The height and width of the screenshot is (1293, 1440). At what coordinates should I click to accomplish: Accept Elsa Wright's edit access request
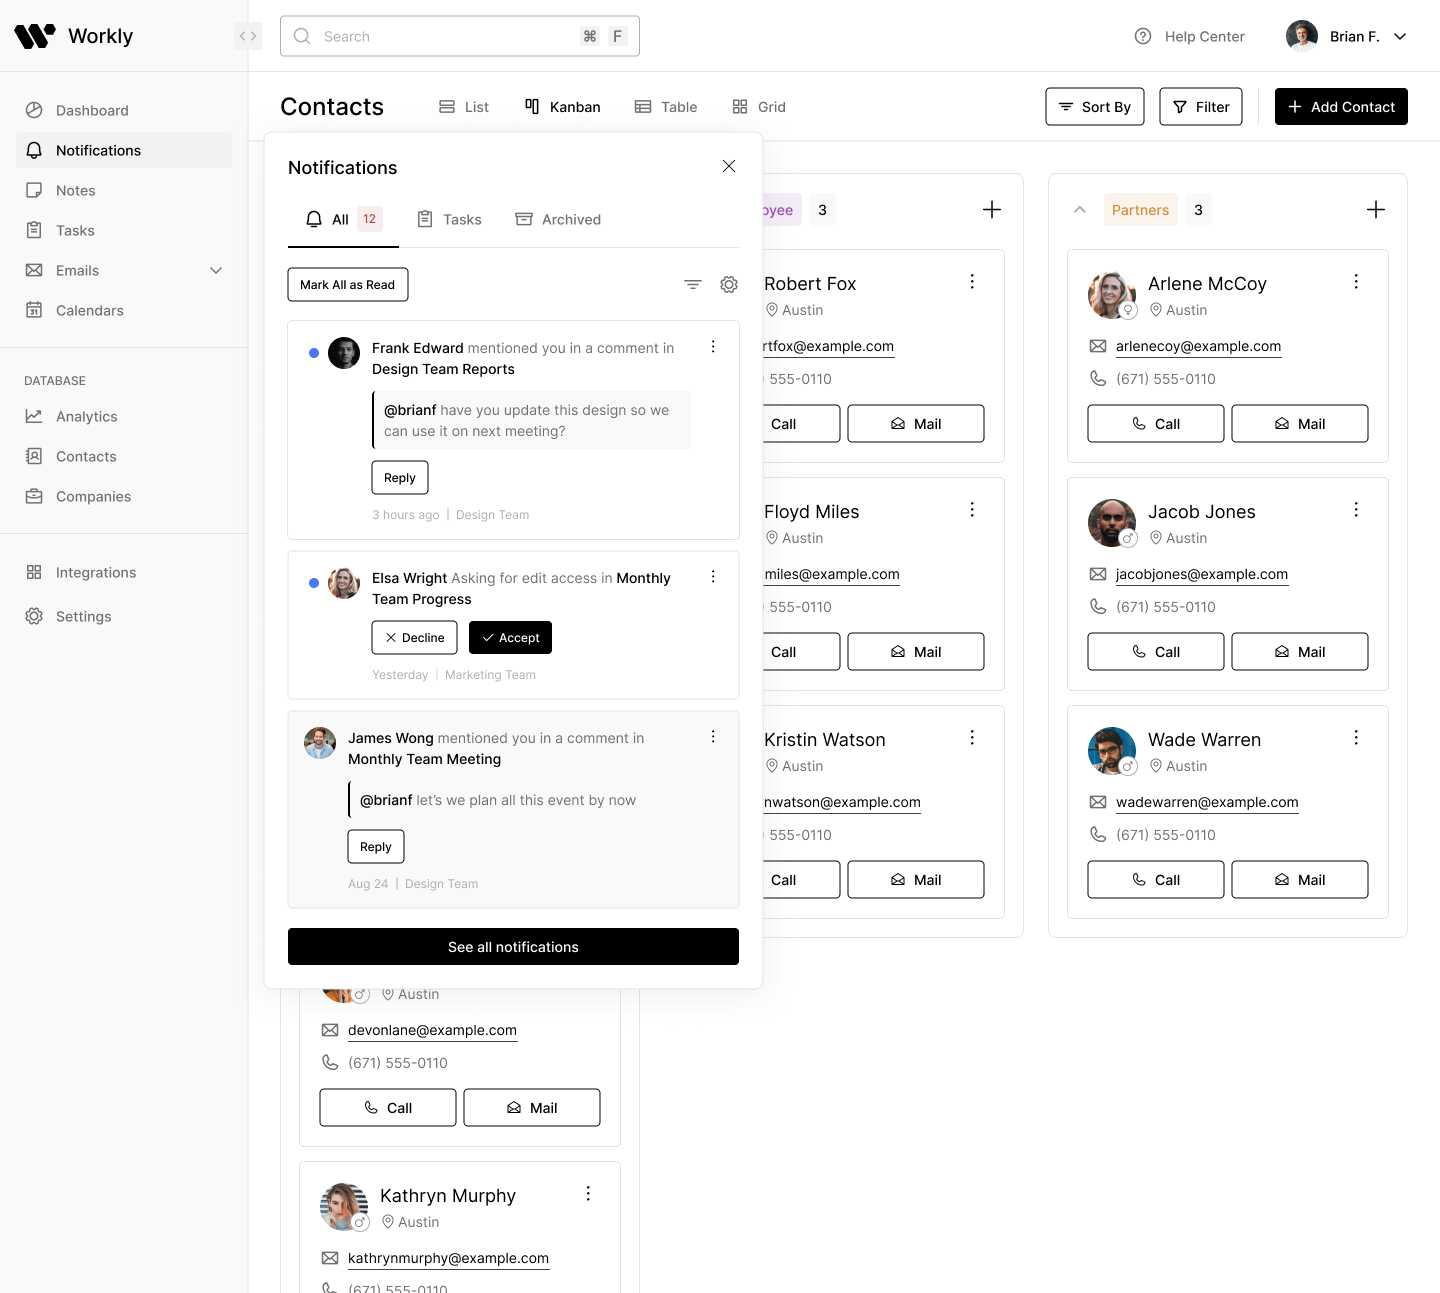(510, 638)
